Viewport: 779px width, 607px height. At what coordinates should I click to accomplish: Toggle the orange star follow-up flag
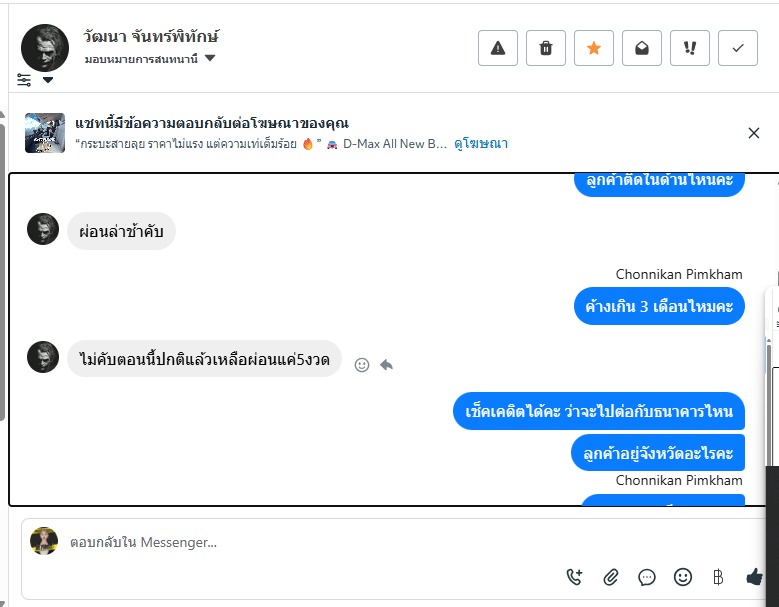594,48
